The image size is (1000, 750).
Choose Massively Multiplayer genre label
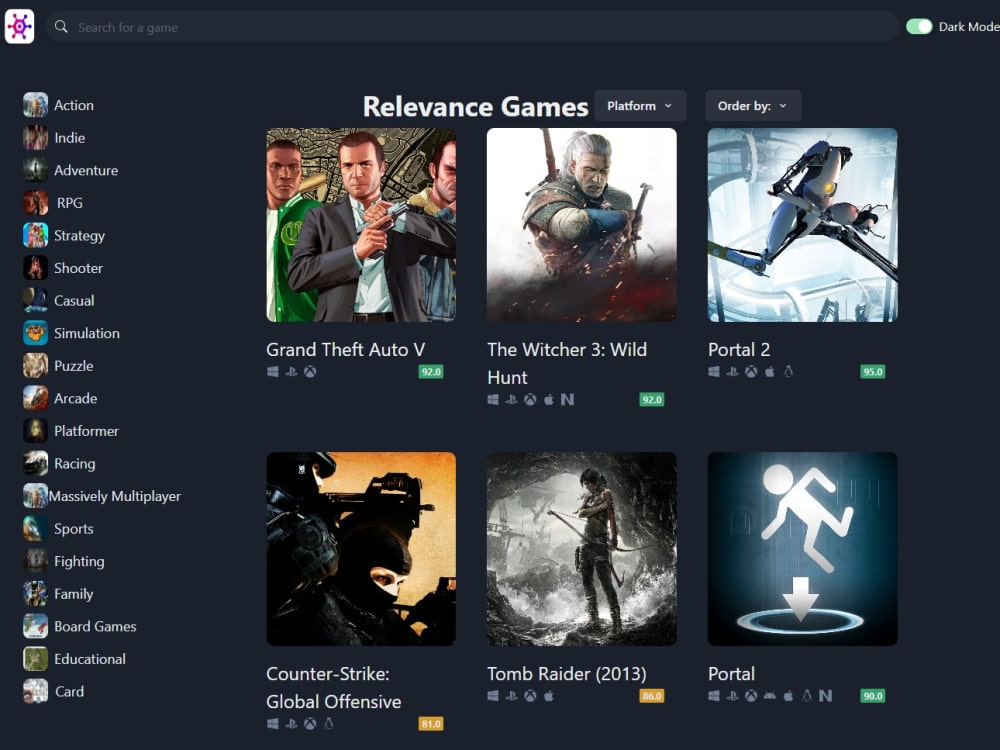point(115,496)
